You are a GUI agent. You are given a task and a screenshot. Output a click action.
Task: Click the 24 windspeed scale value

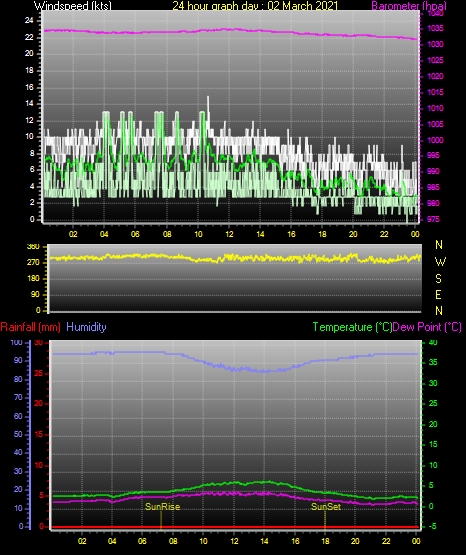point(29,21)
